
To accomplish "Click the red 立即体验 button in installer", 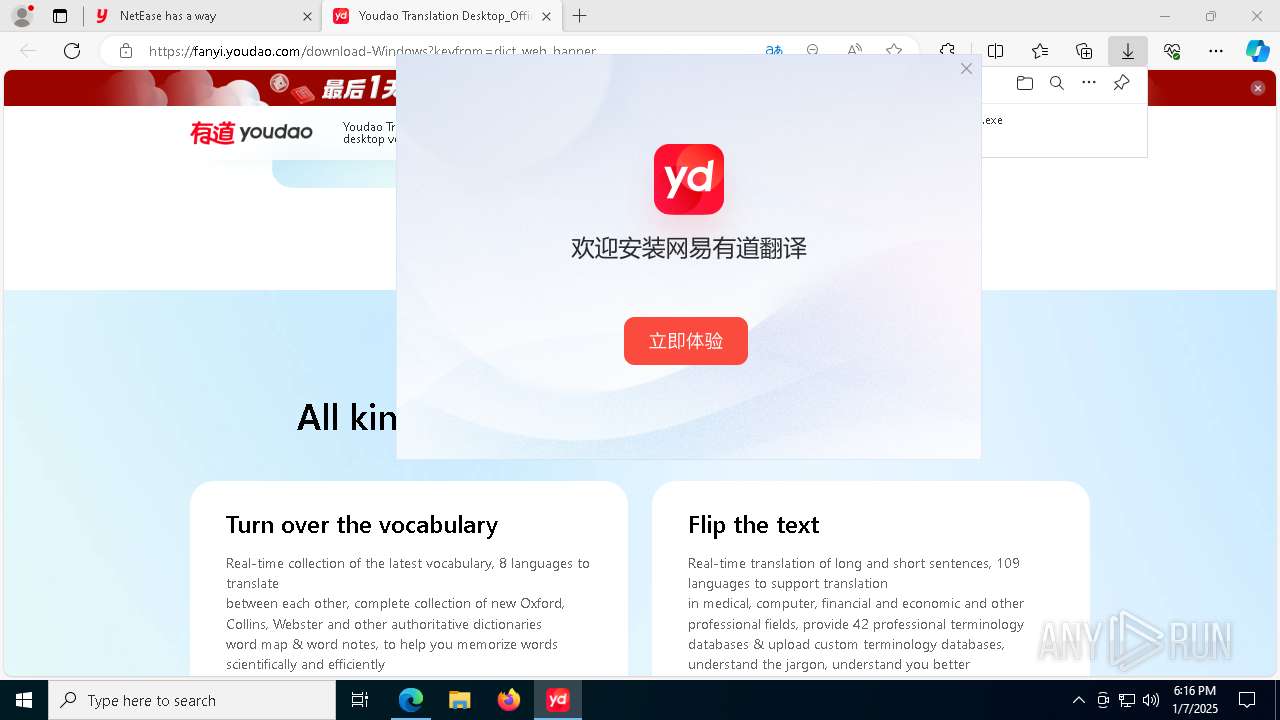I will (x=686, y=341).
